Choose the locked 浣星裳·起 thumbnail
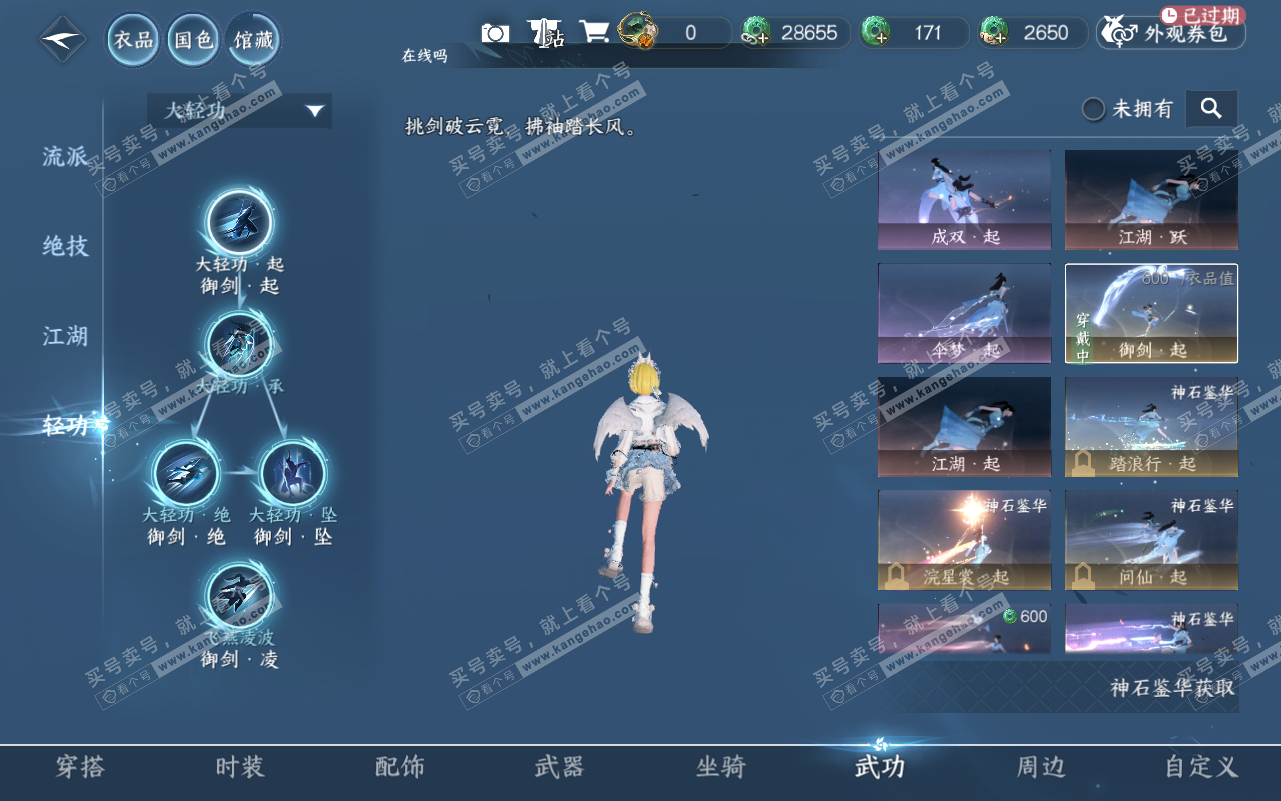 965,540
